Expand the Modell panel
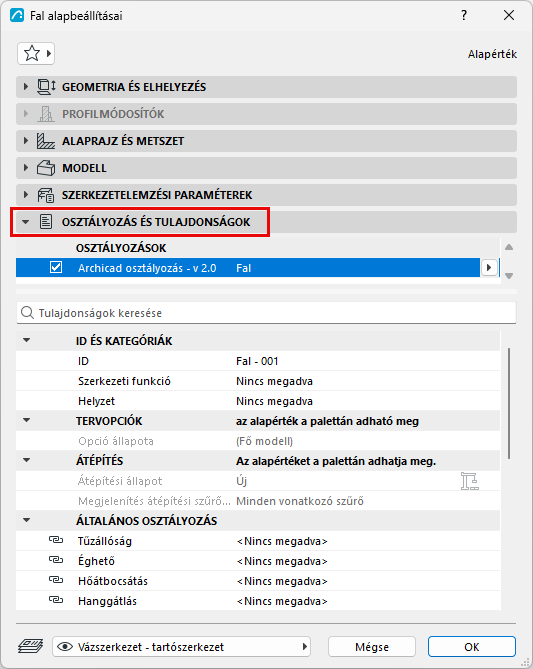 click(x=26, y=168)
